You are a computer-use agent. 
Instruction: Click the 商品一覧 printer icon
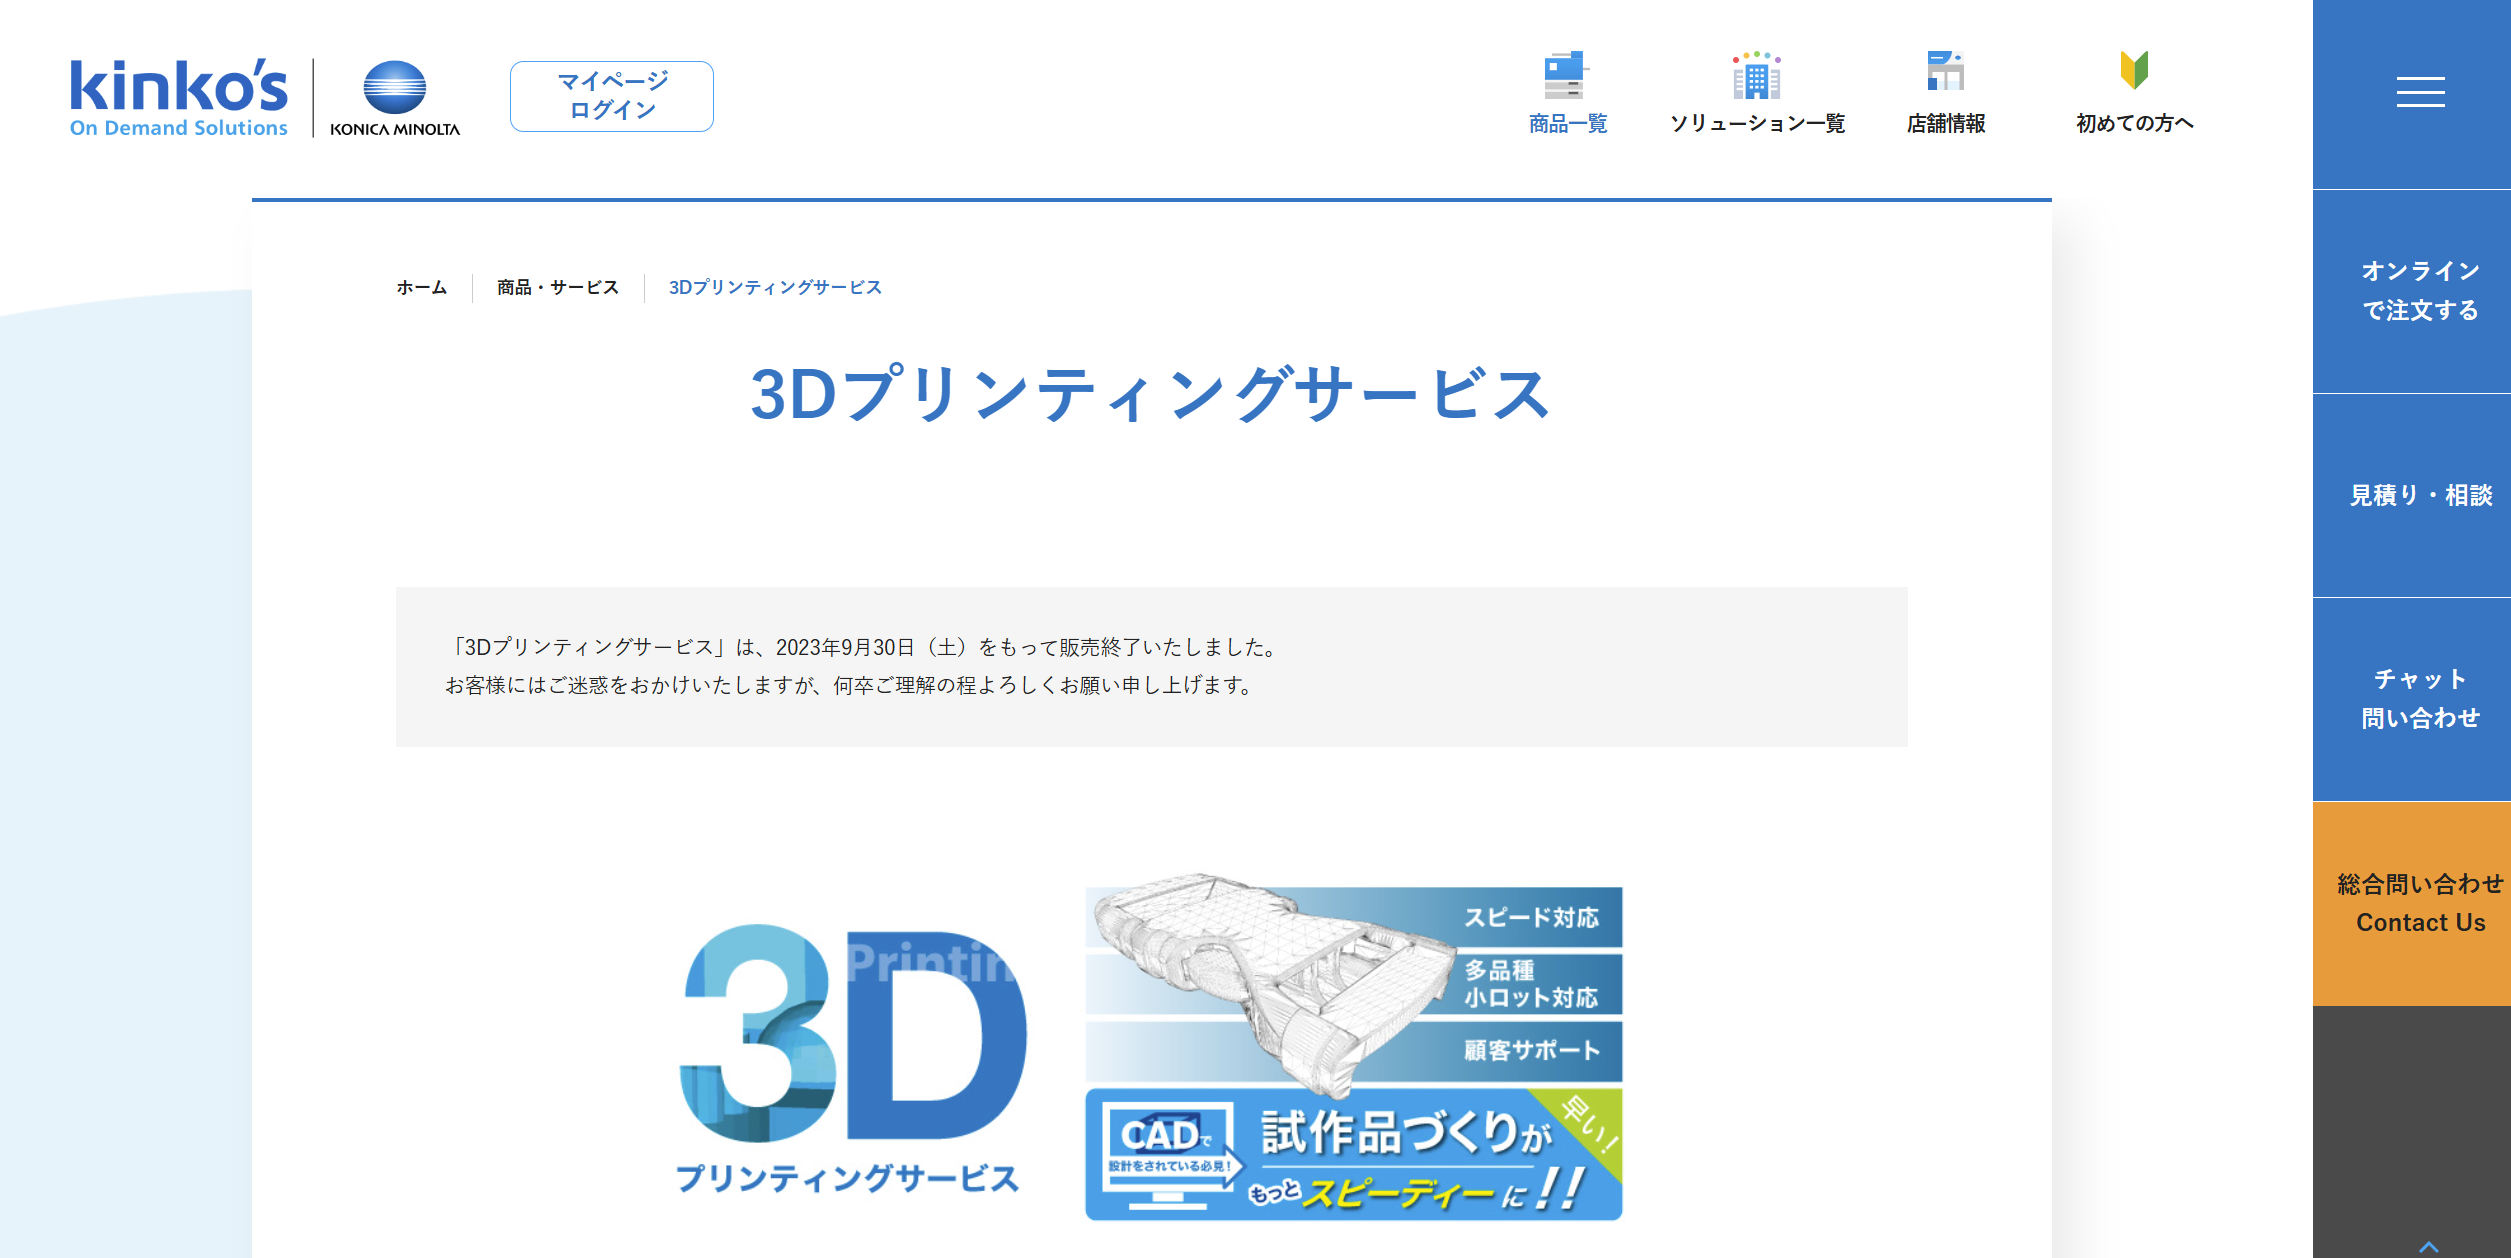tap(1566, 75)
